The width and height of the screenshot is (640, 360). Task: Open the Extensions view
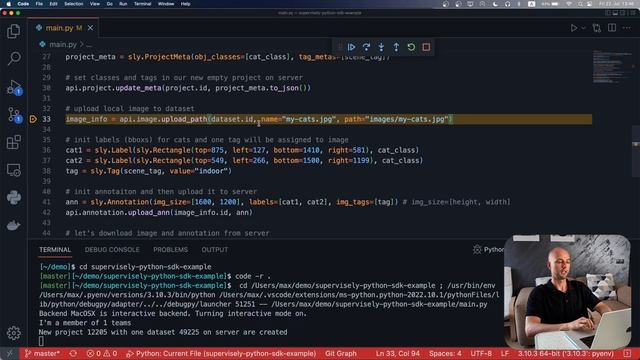[13, 142]
